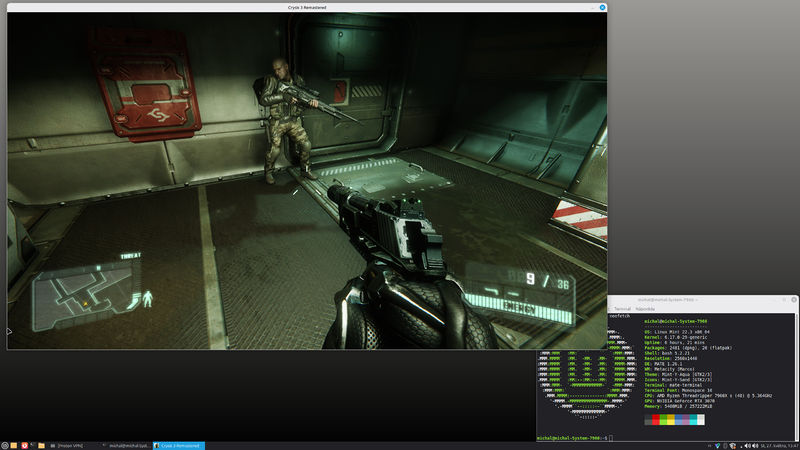
Task: Open the Terminal menu in terminal window
Action: click(622, 309)
